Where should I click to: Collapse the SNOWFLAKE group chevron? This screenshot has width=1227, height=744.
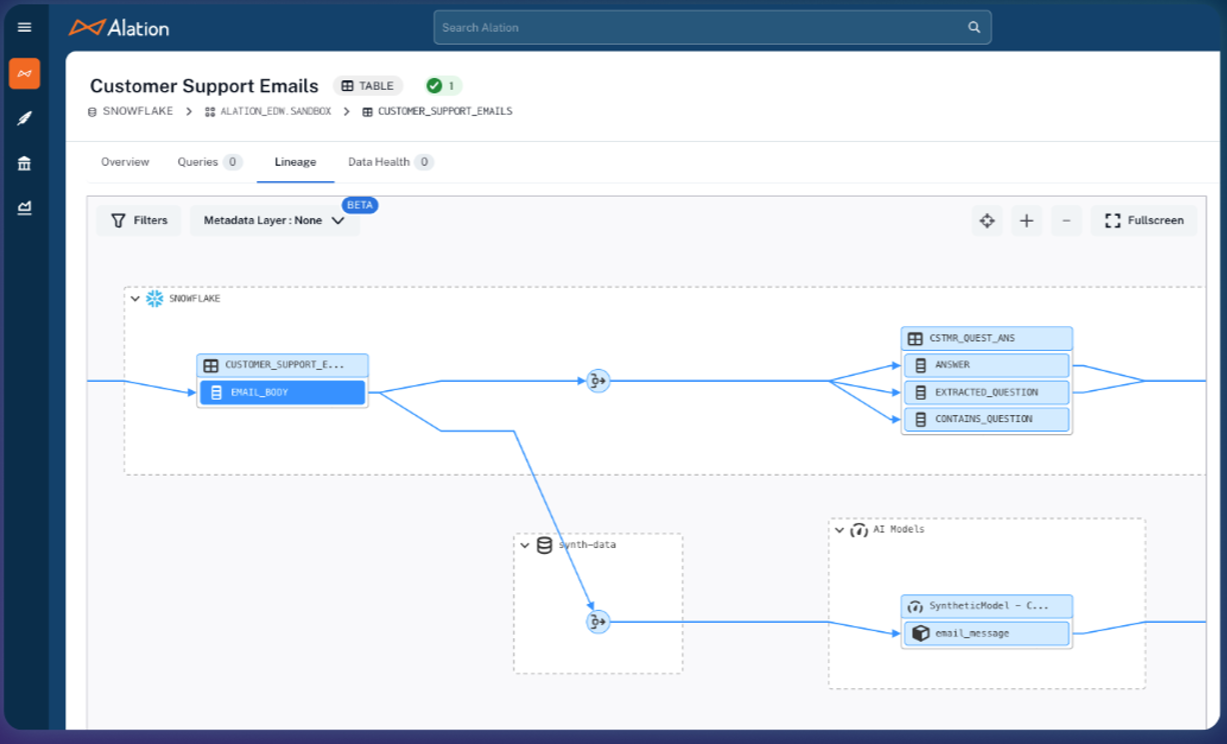point(136,298)
